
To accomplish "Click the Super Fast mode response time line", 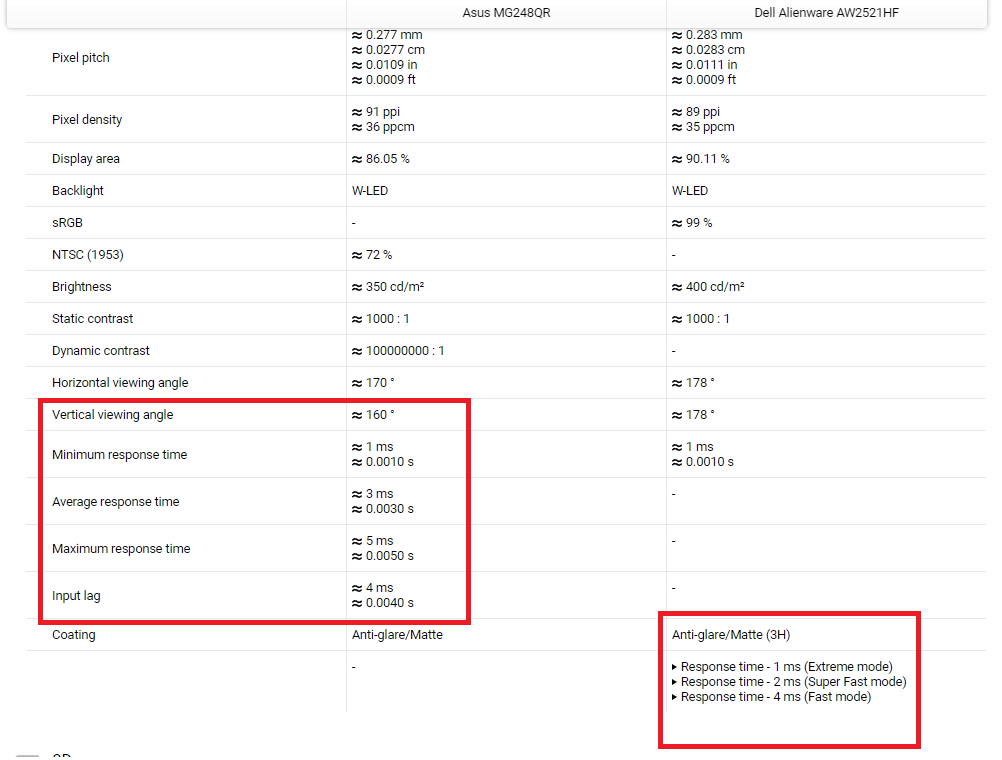I will [x=789, y=681].
